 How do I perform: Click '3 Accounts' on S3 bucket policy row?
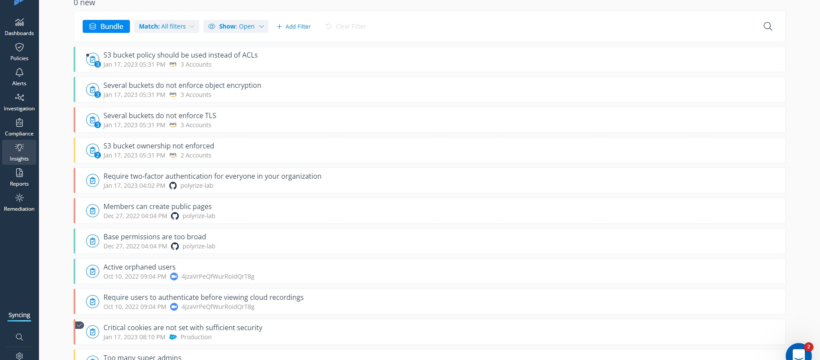(196, 64)
